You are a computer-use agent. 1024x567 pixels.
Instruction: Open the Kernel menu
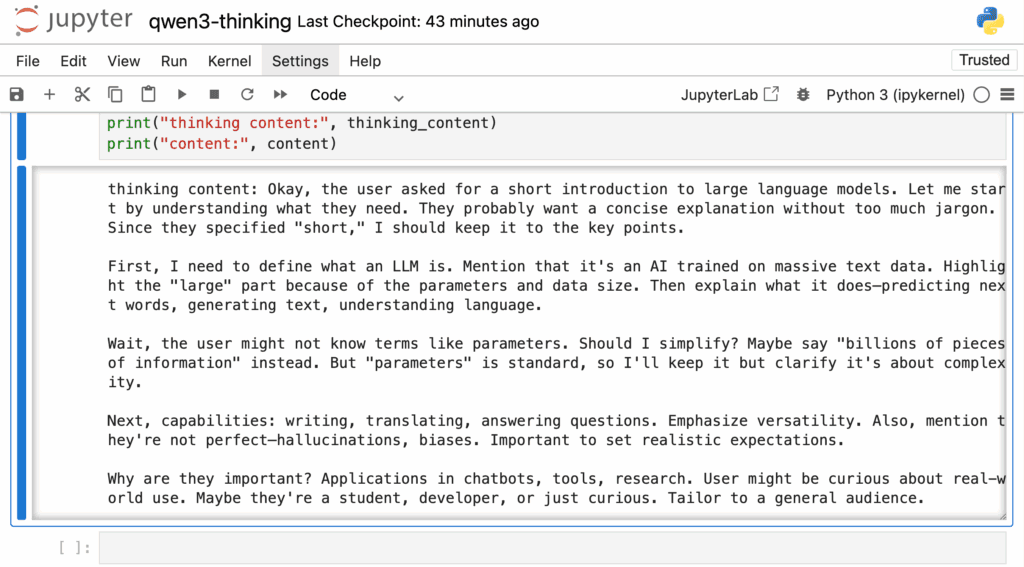pos(229,61)
